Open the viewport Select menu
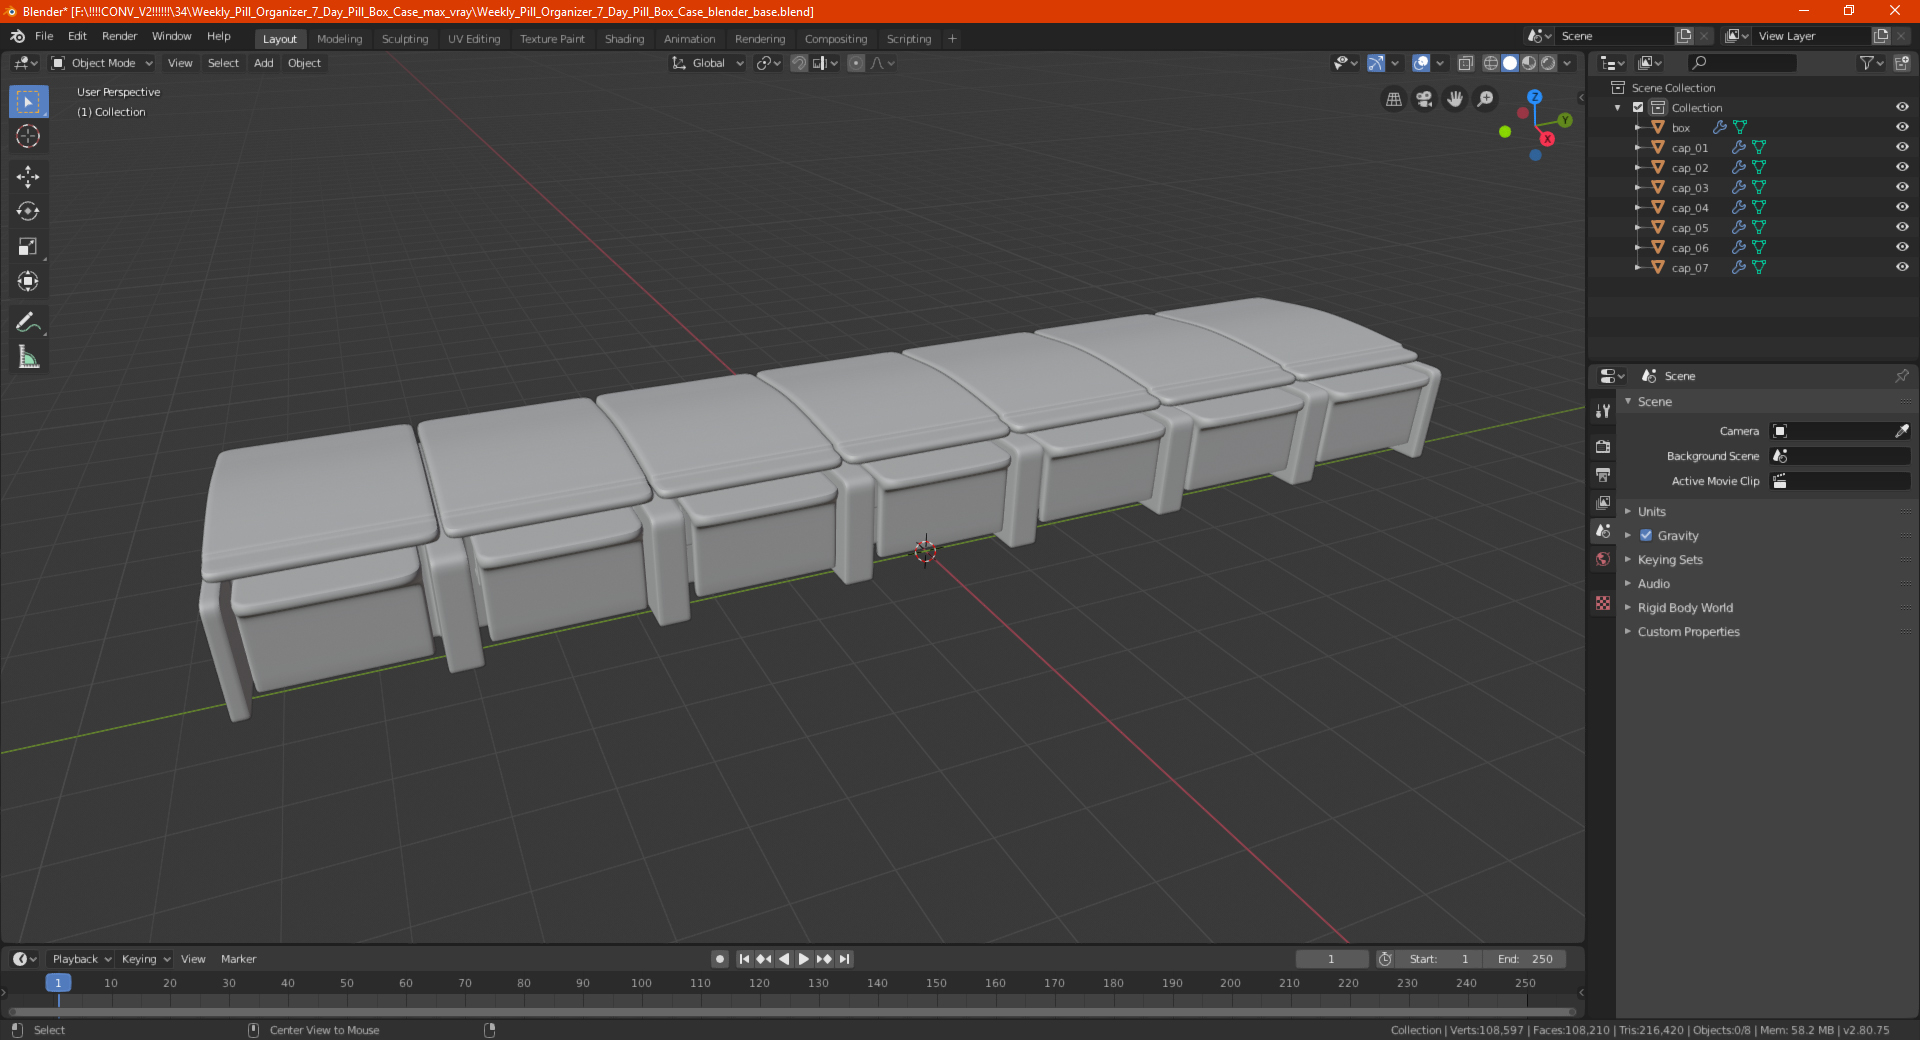Screen dimensions: 1920x1040 pyautogui.click(x=223, y=63)
